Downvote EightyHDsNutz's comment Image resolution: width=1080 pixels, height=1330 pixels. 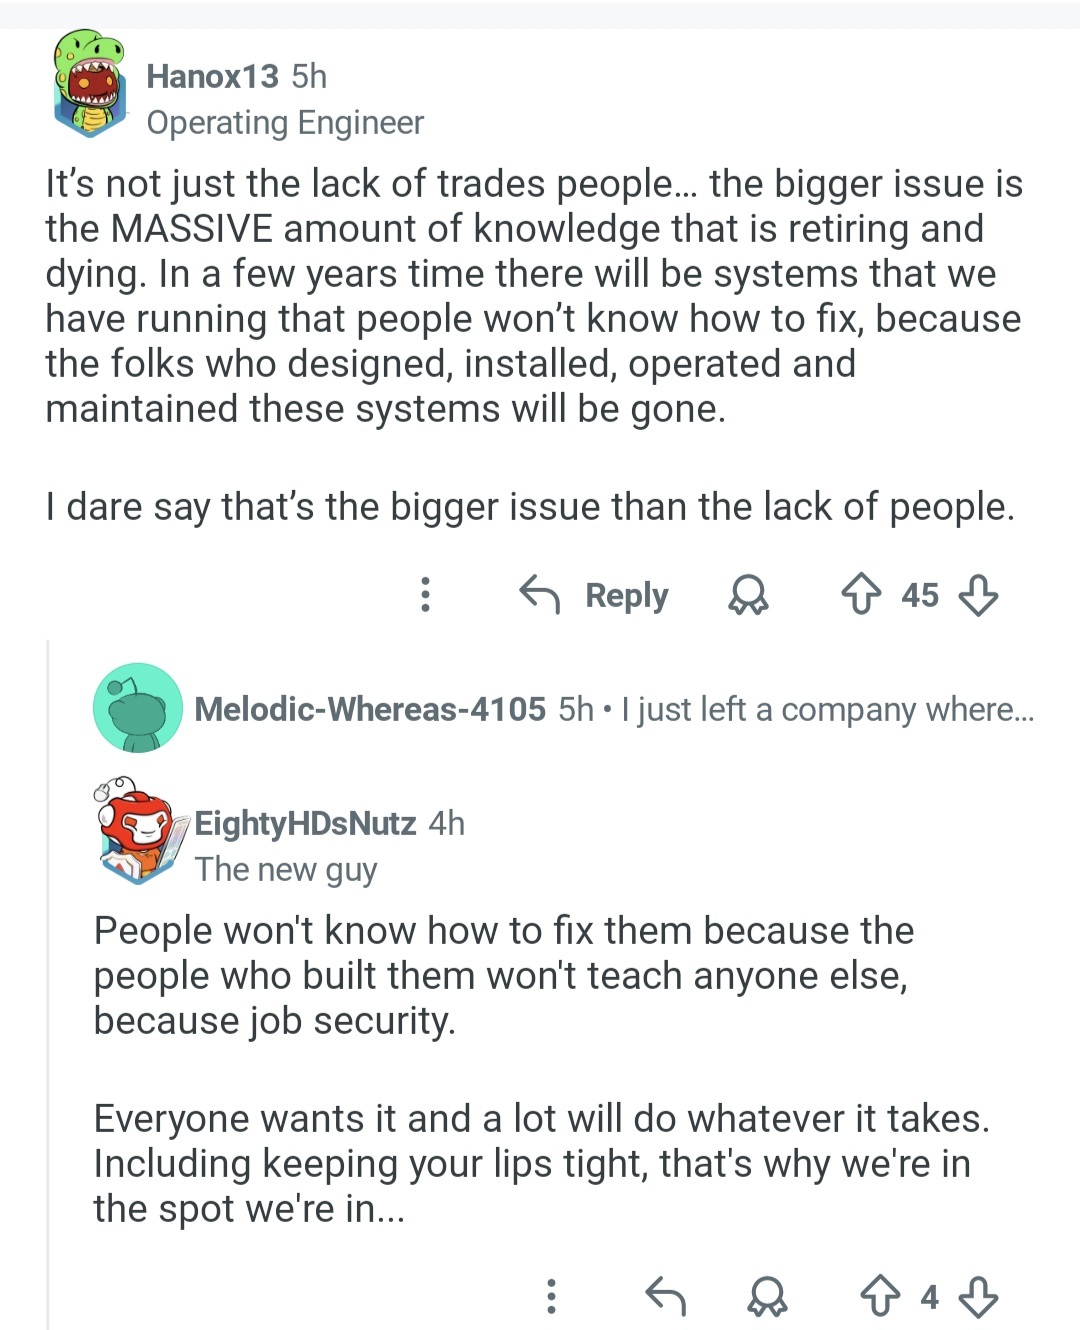[978, 1296]
